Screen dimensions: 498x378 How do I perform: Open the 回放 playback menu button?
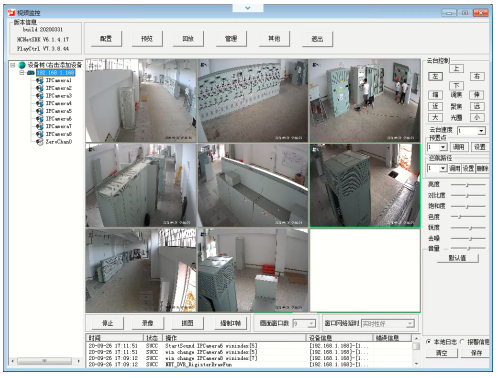pos(188,39)
